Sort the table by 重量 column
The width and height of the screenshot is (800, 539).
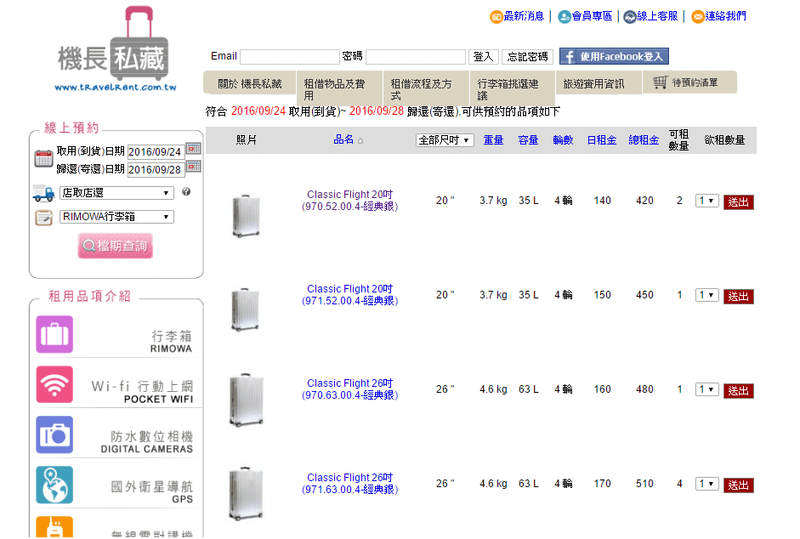[493, 140]
